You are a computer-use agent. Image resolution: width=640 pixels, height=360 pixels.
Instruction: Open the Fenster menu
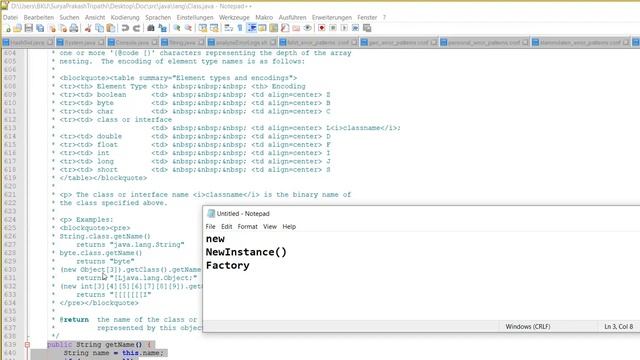click(367, 18)
